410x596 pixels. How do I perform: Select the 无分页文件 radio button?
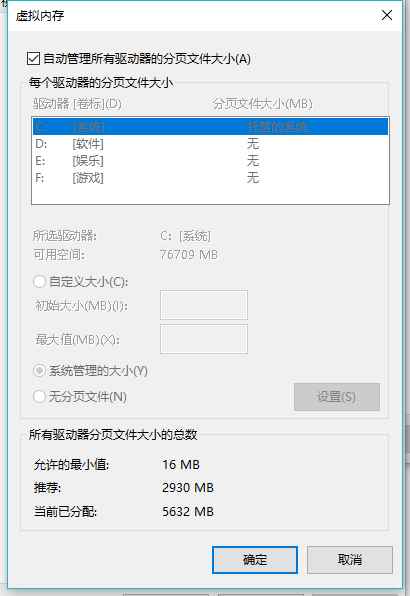[40, 396]
